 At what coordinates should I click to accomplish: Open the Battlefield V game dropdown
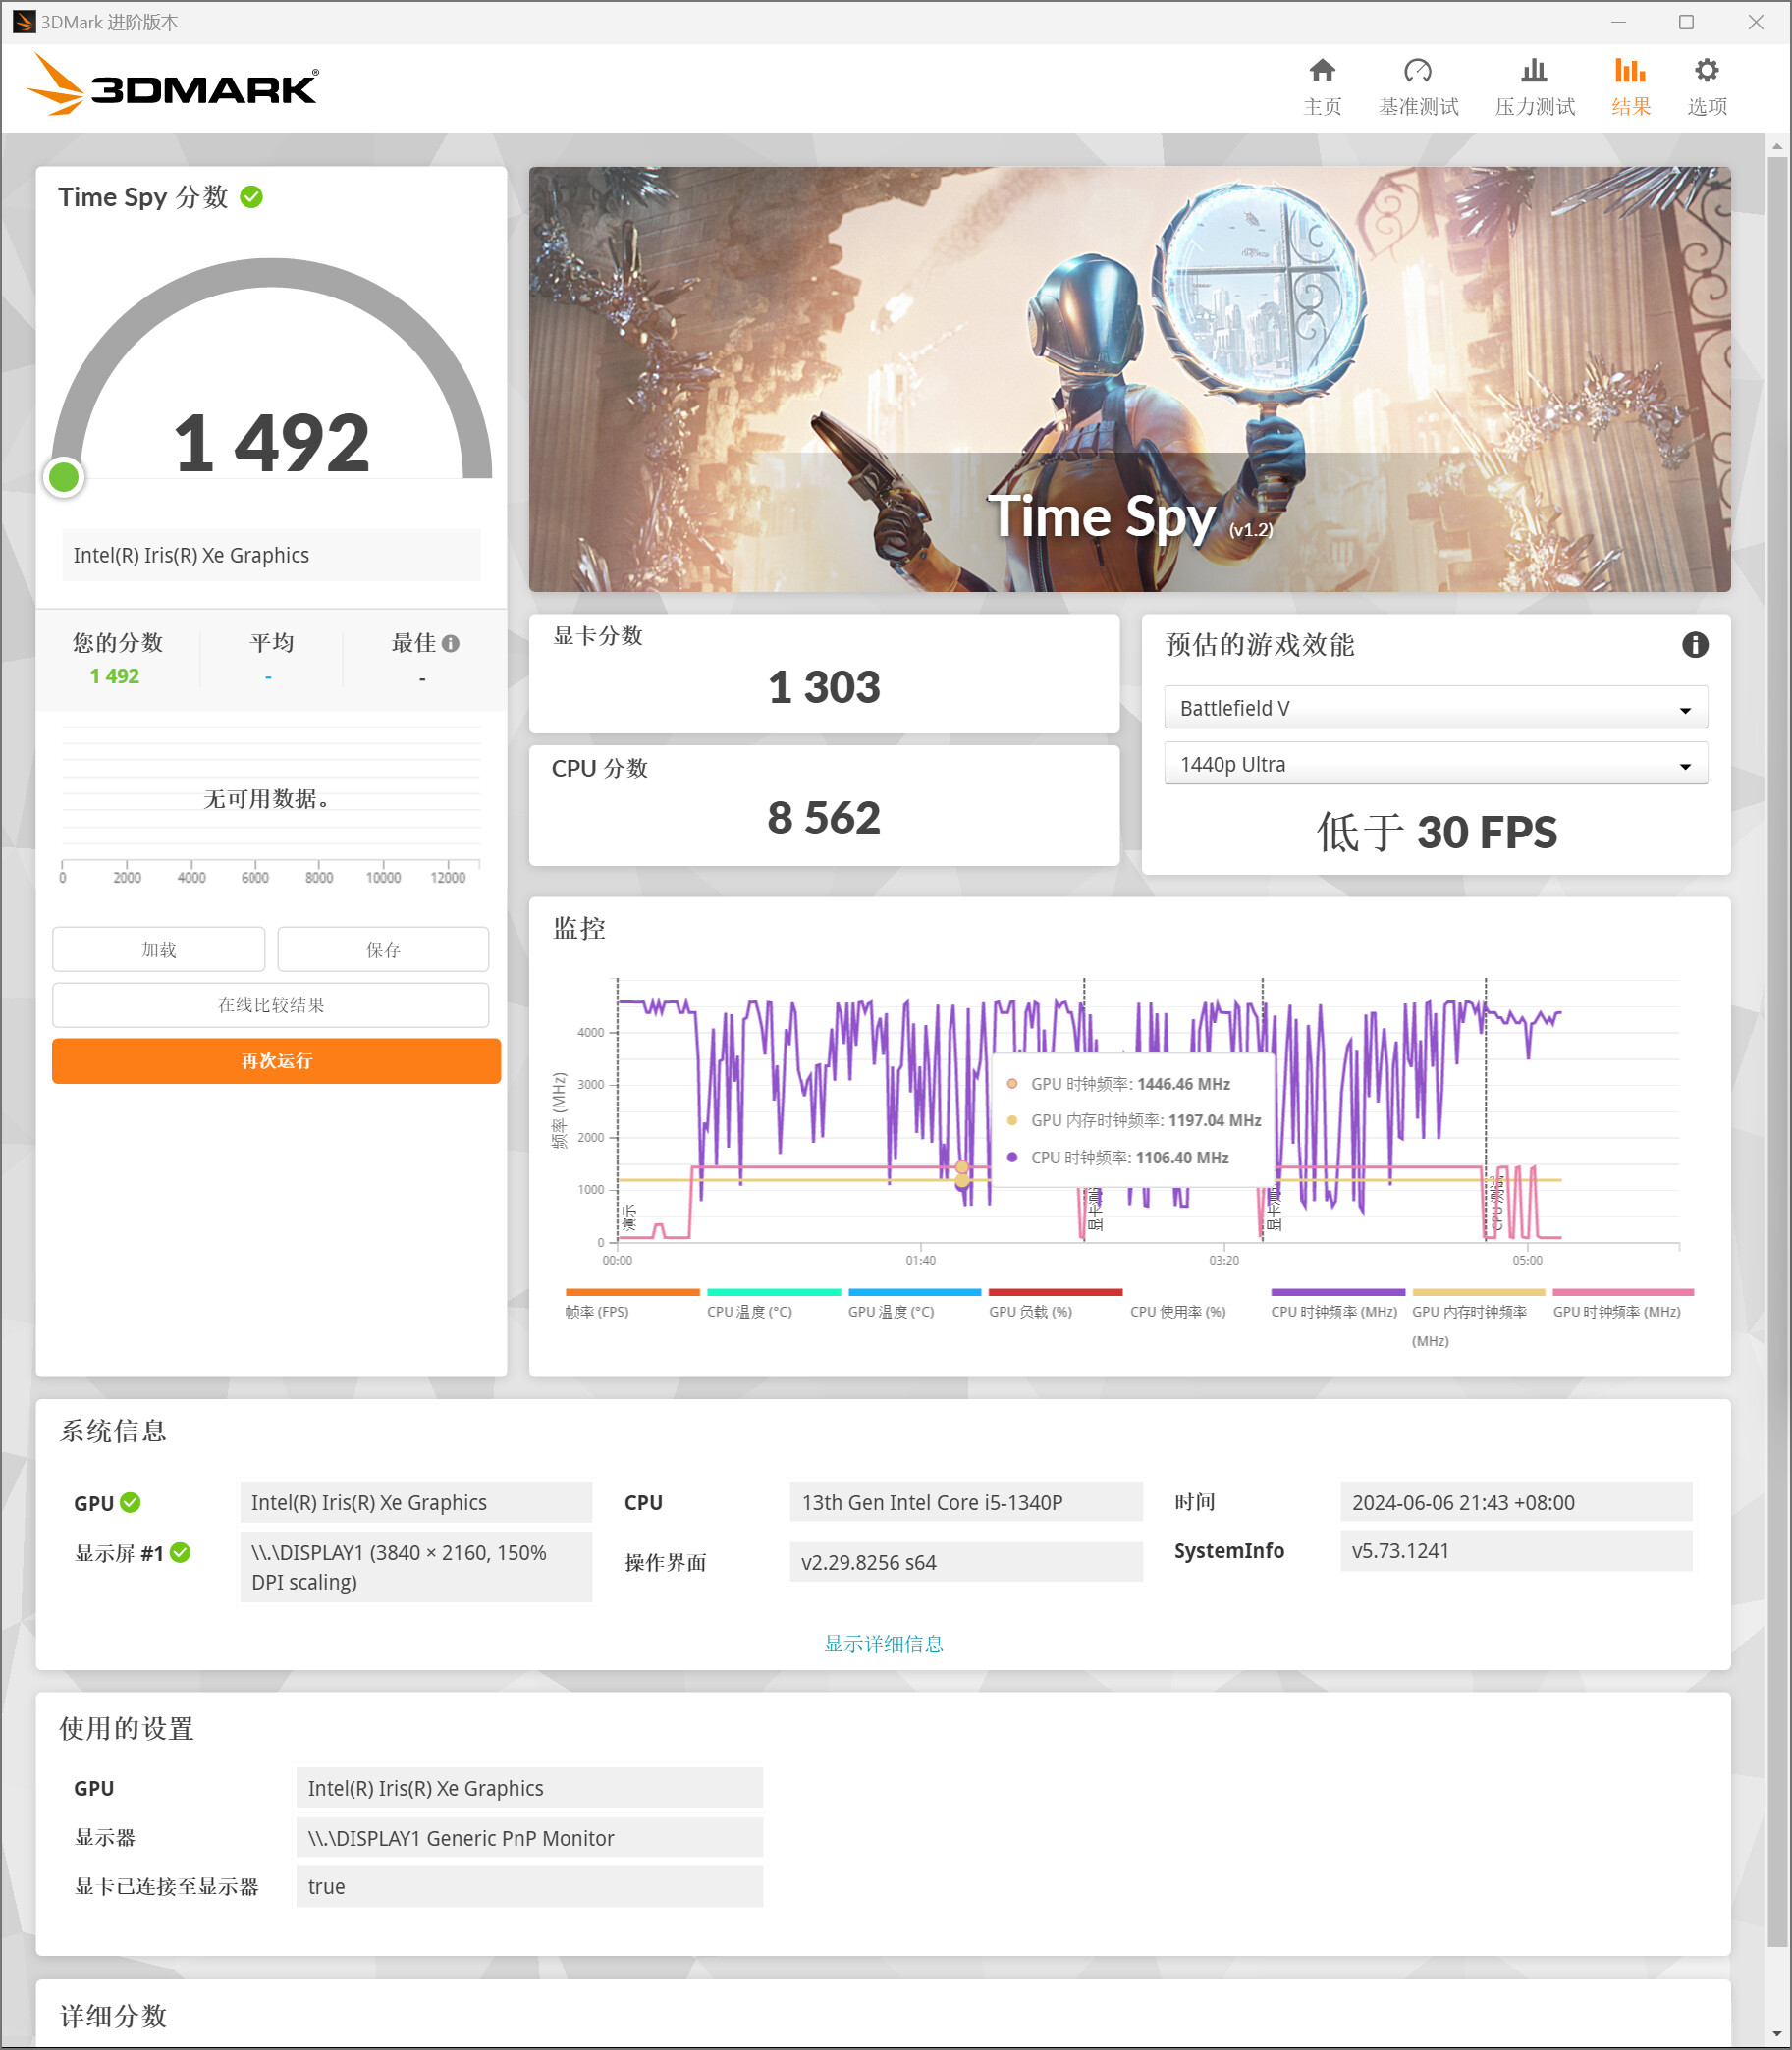coord(1435,708)
